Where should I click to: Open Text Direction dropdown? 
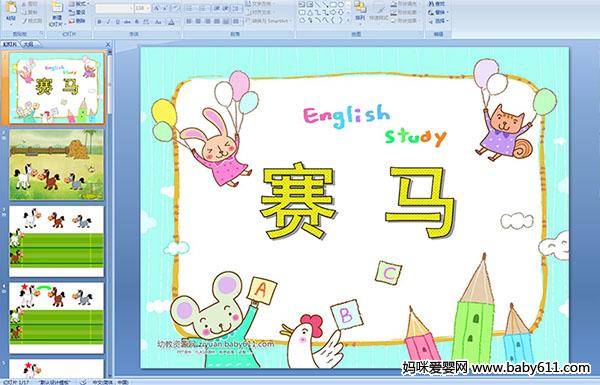(x=261, y=3)
